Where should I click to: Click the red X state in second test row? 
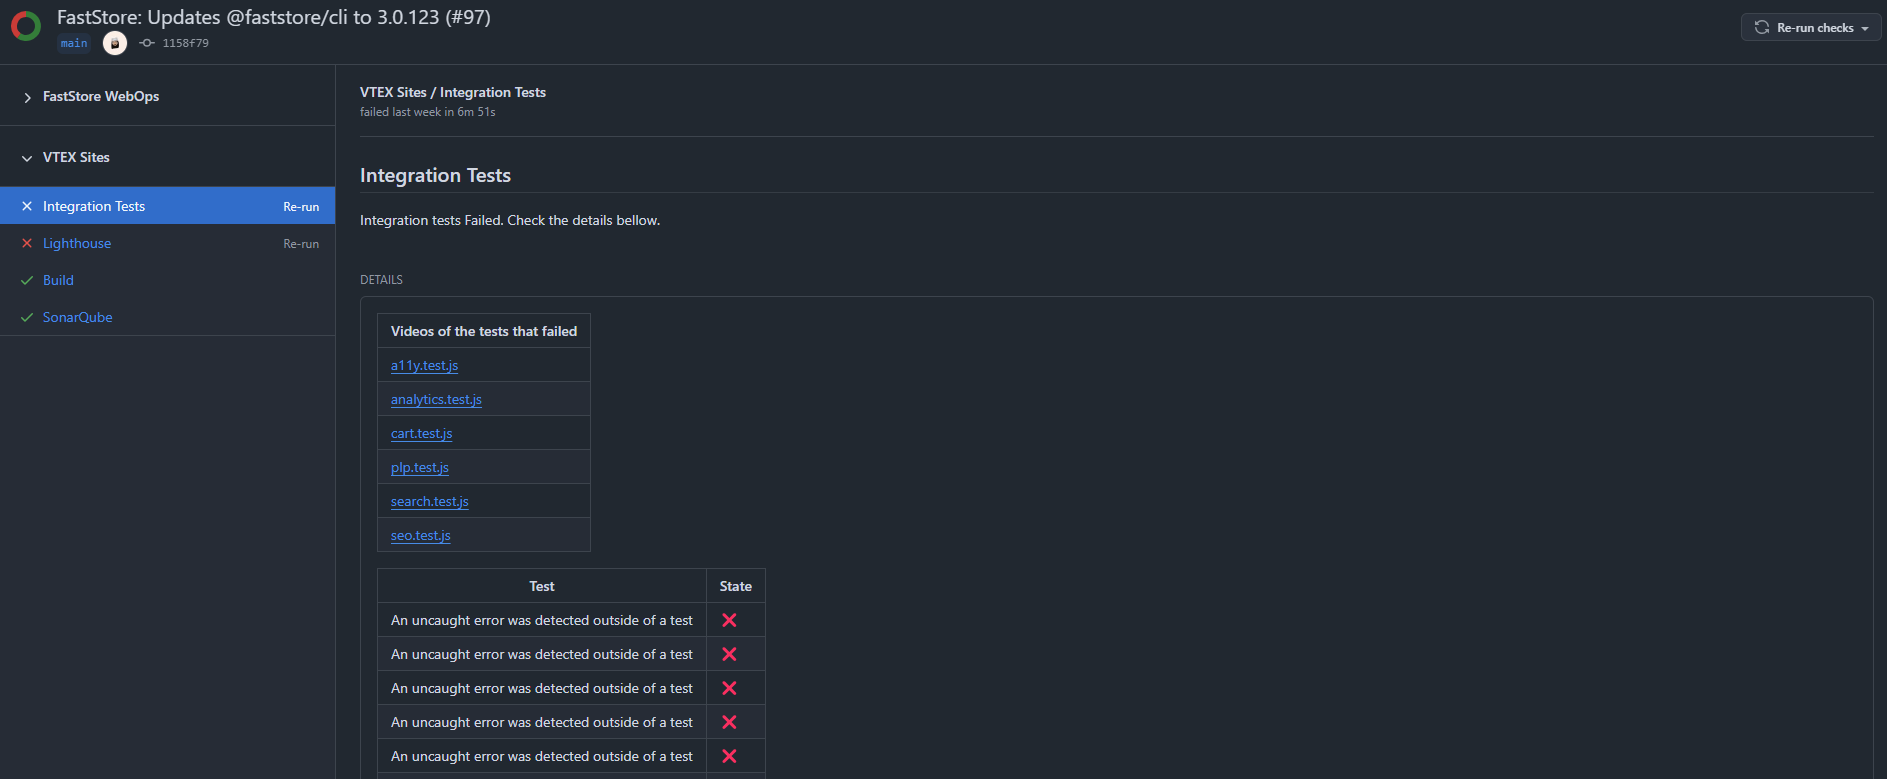pyautogui.click(x=729, y=654)
